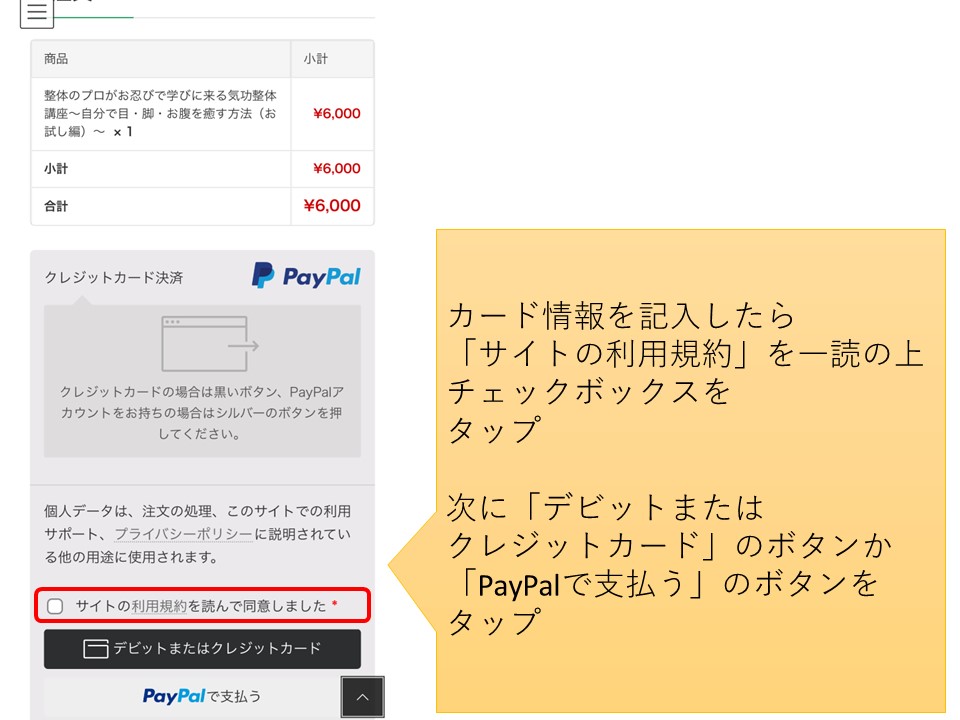Click the personal data notice text

(197, 534)
